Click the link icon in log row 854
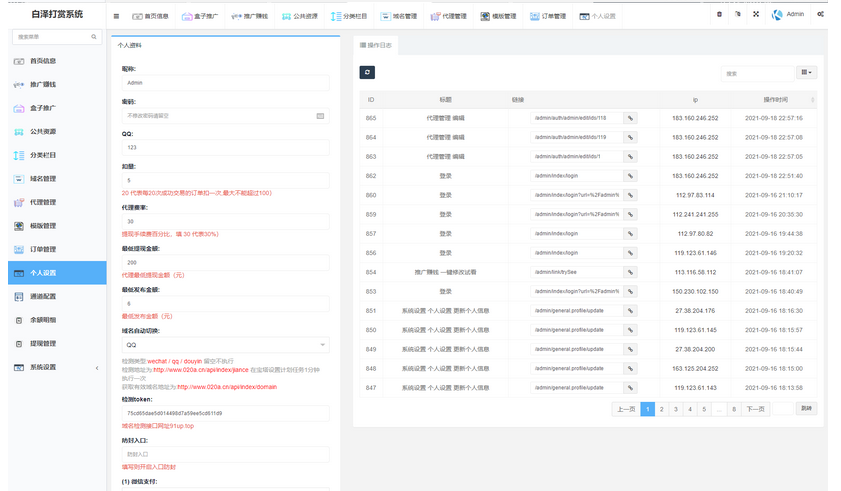 630,273
